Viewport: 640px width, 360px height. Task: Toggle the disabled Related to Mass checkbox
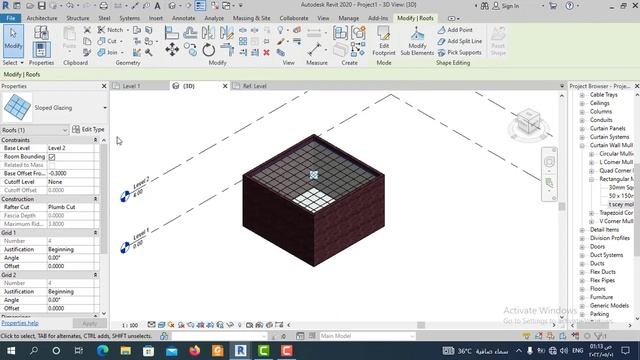[x=52, y=165]
